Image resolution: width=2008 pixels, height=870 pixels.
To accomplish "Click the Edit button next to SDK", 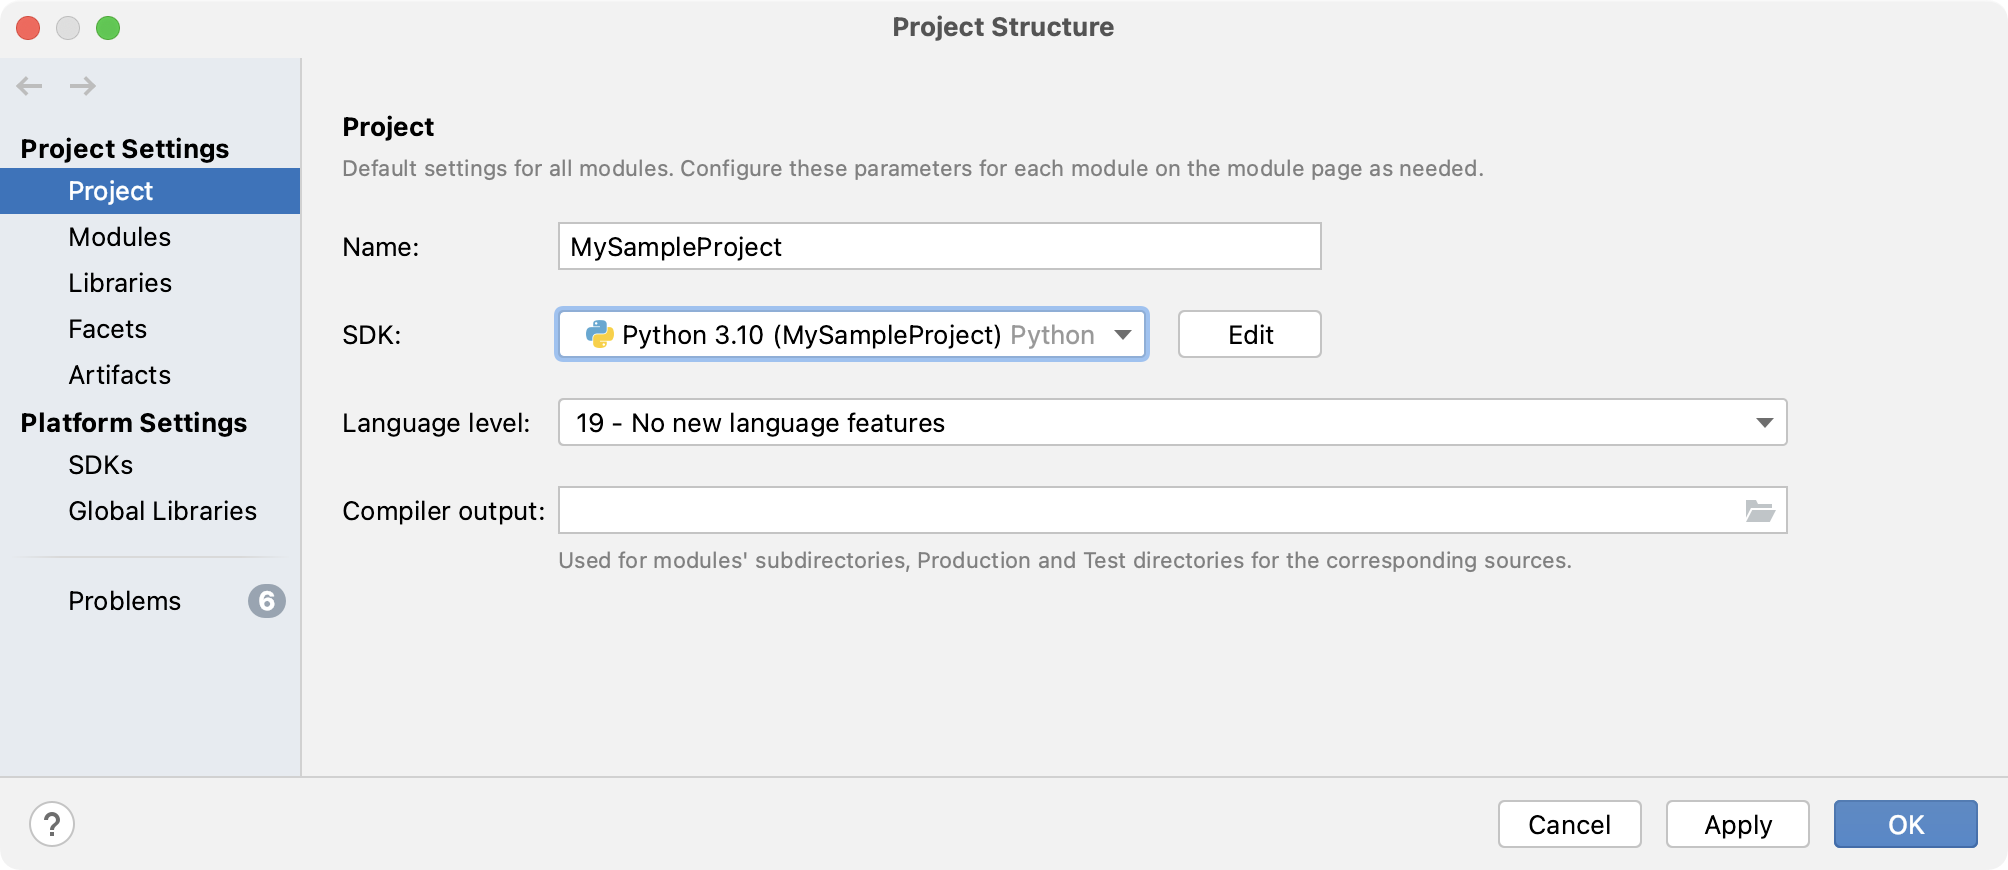I will tap(1249, 334).
